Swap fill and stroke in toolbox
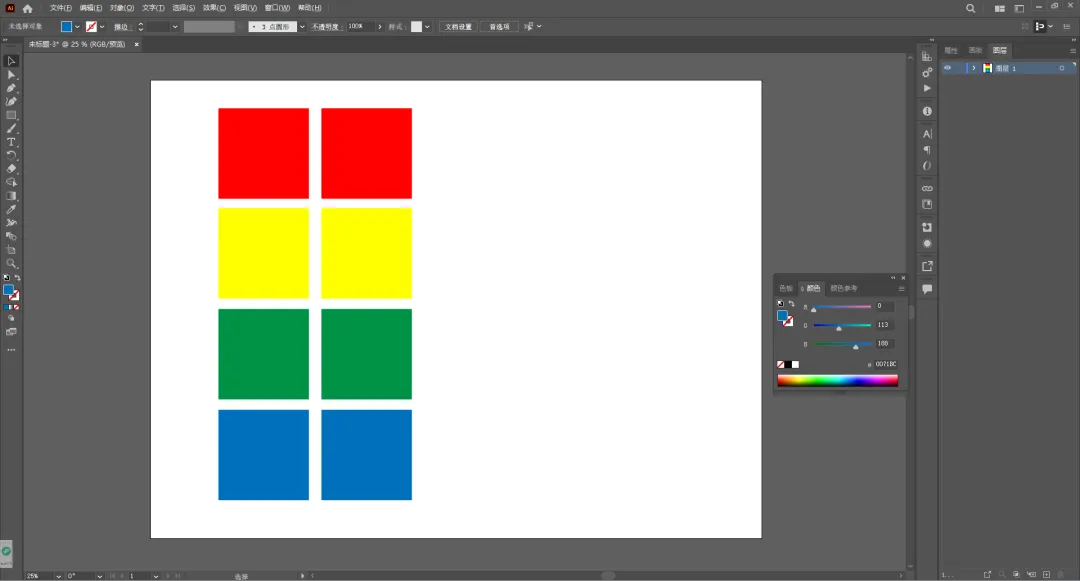 tap(17, 277)
